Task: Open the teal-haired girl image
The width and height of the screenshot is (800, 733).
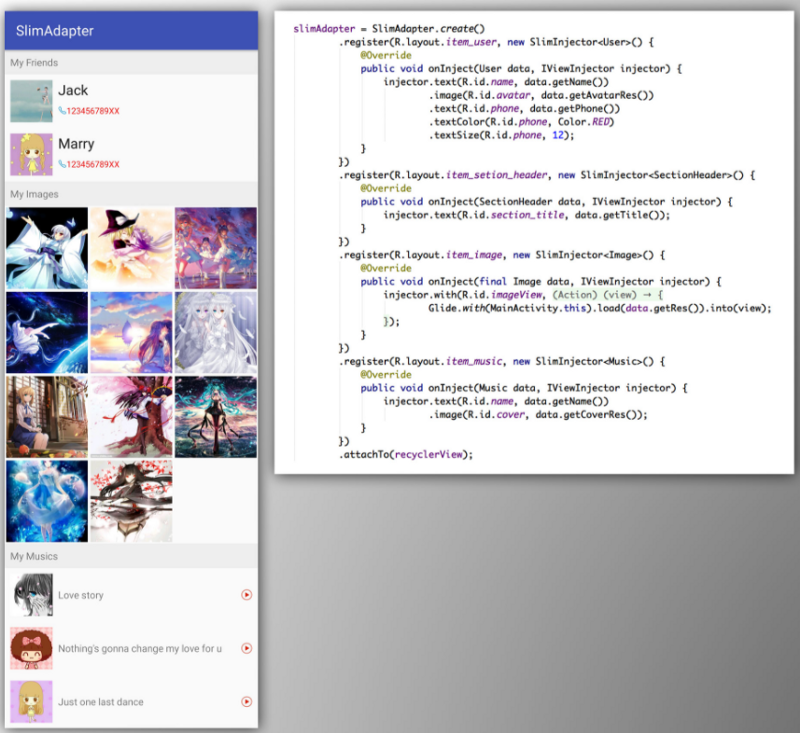Action: (216, 417)
